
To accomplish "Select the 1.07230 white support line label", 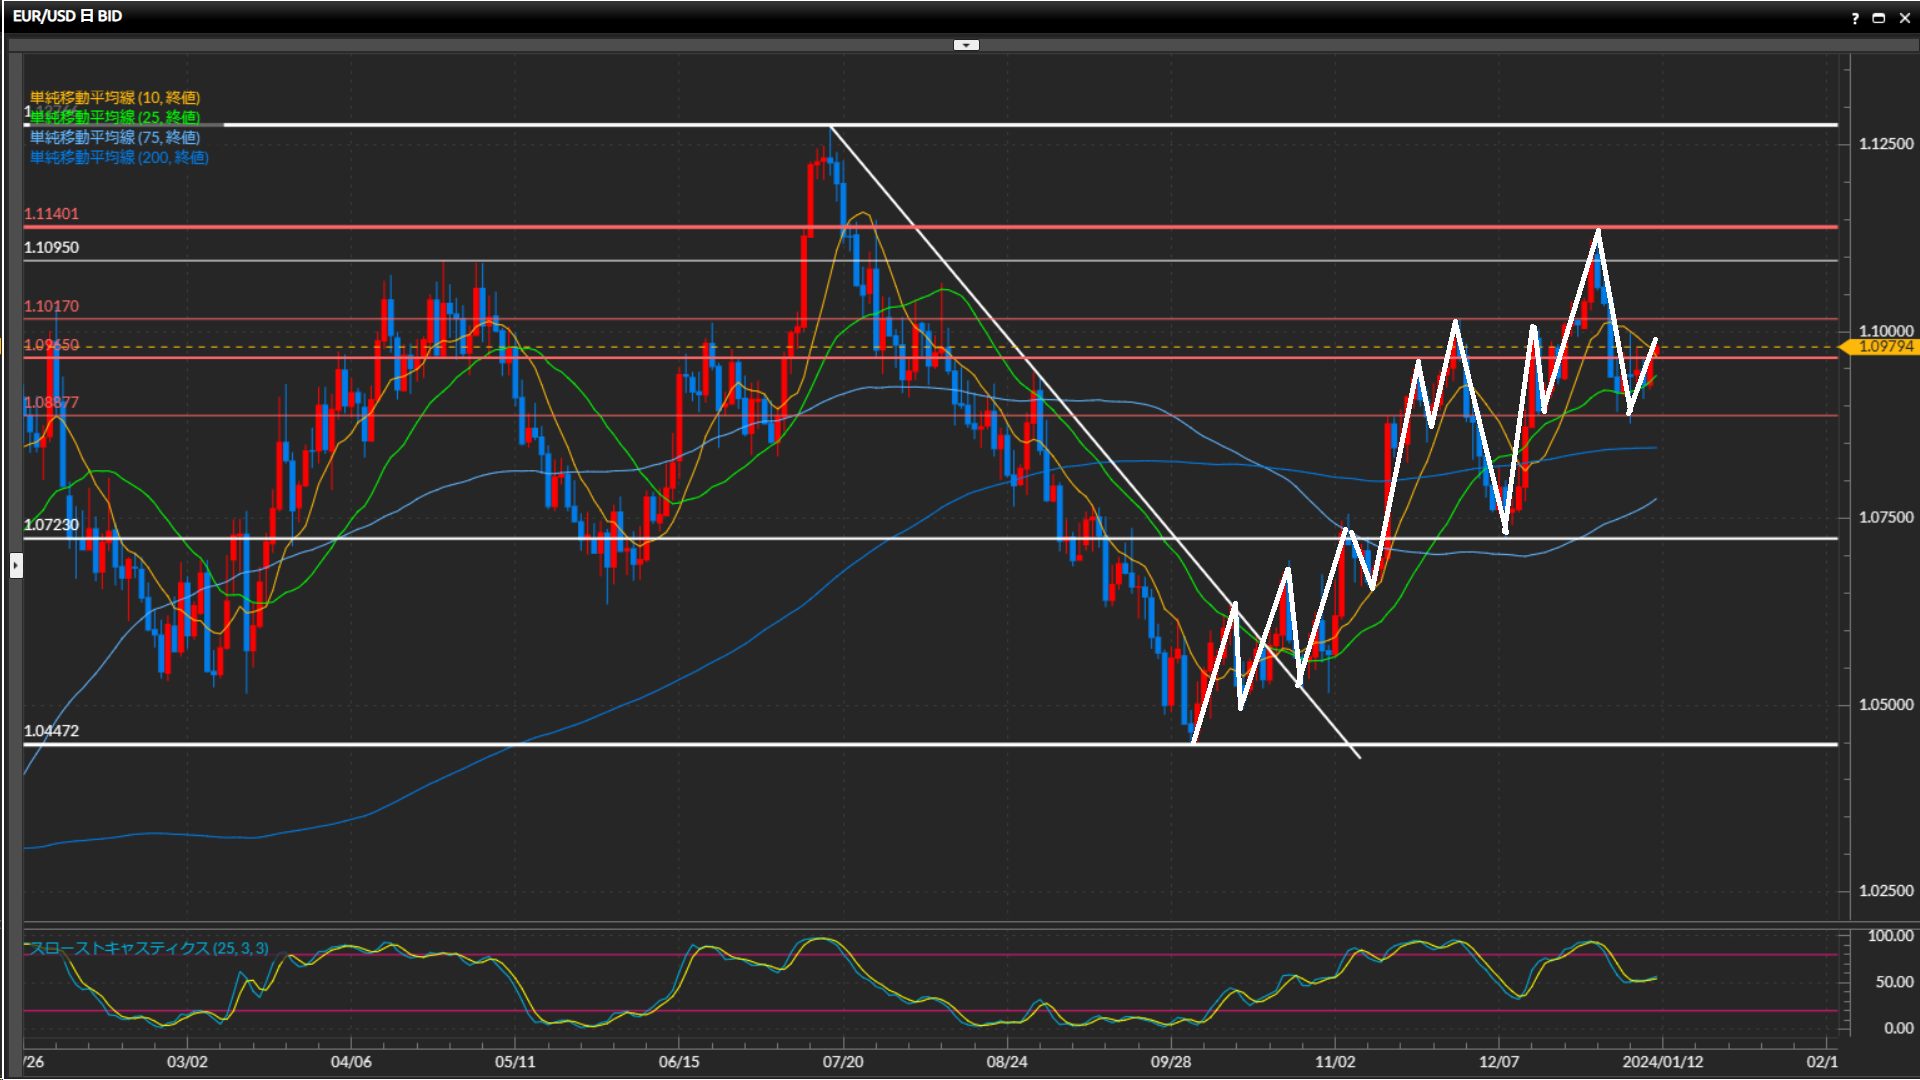I will coord(51,524).
